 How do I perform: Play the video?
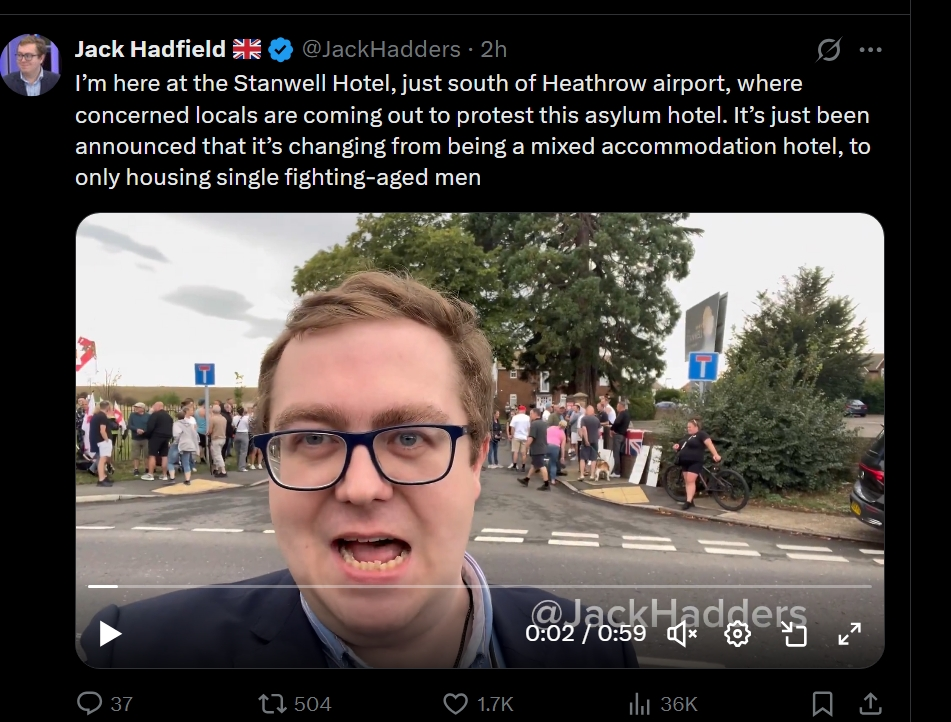(x=110, y=633)
